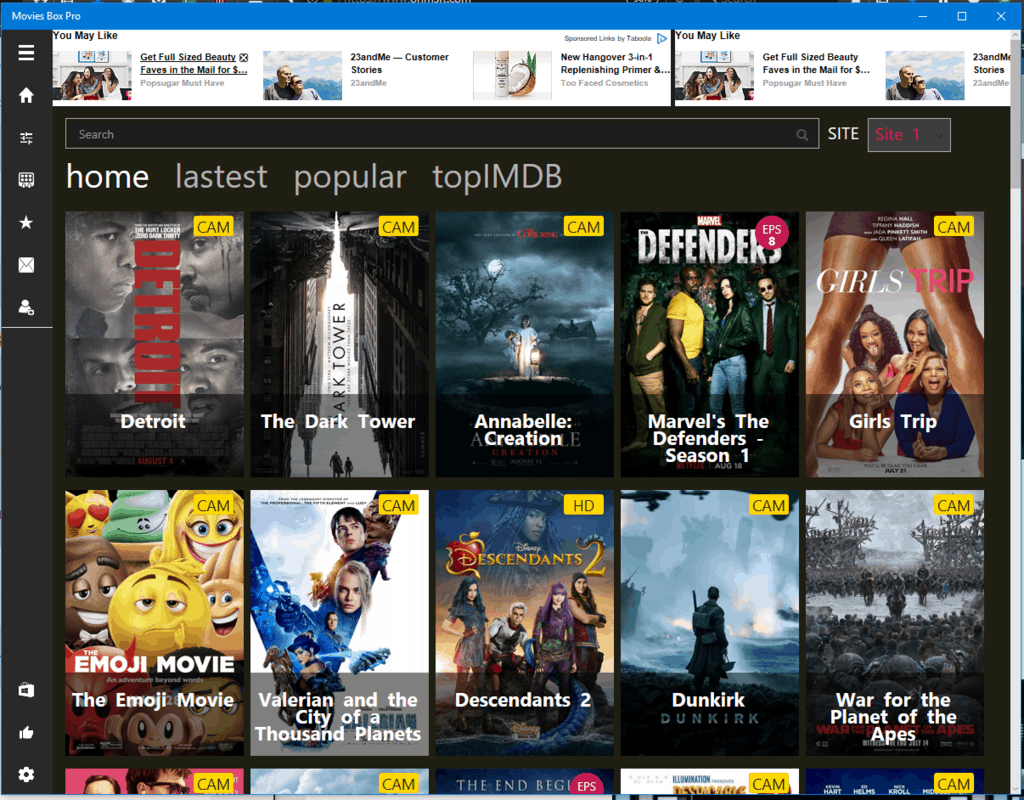Screen dimensions: 1024x800
Task: Open Favorites star icon in sidebar
Action: click(26, 223)
